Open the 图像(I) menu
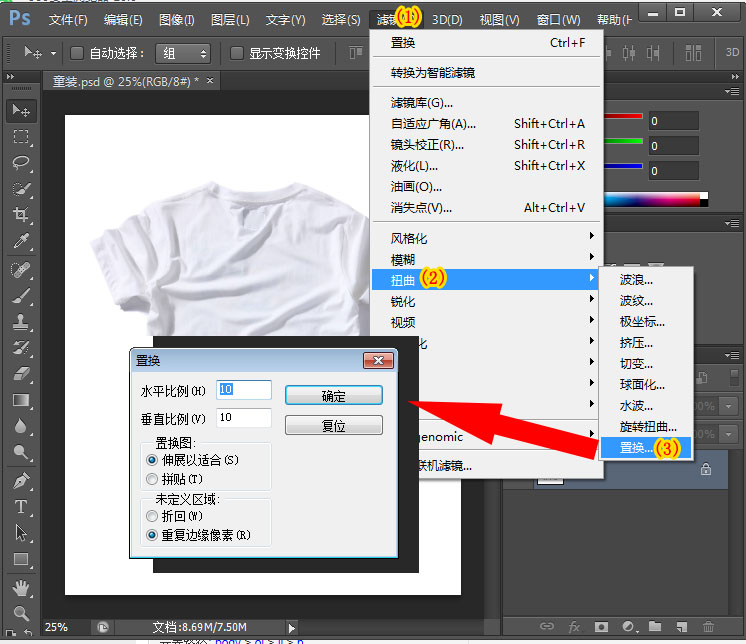Image resolution: width=746 pixels, height=644 pixels. click(x=177, y=20)
